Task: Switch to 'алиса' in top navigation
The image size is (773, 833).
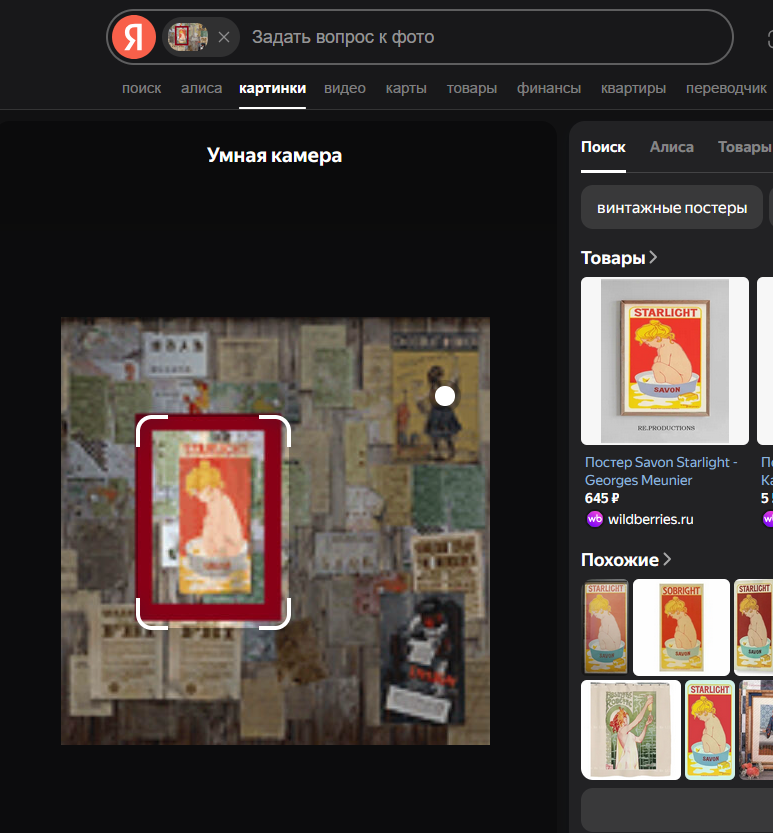Action: click(x=201, y=88)
